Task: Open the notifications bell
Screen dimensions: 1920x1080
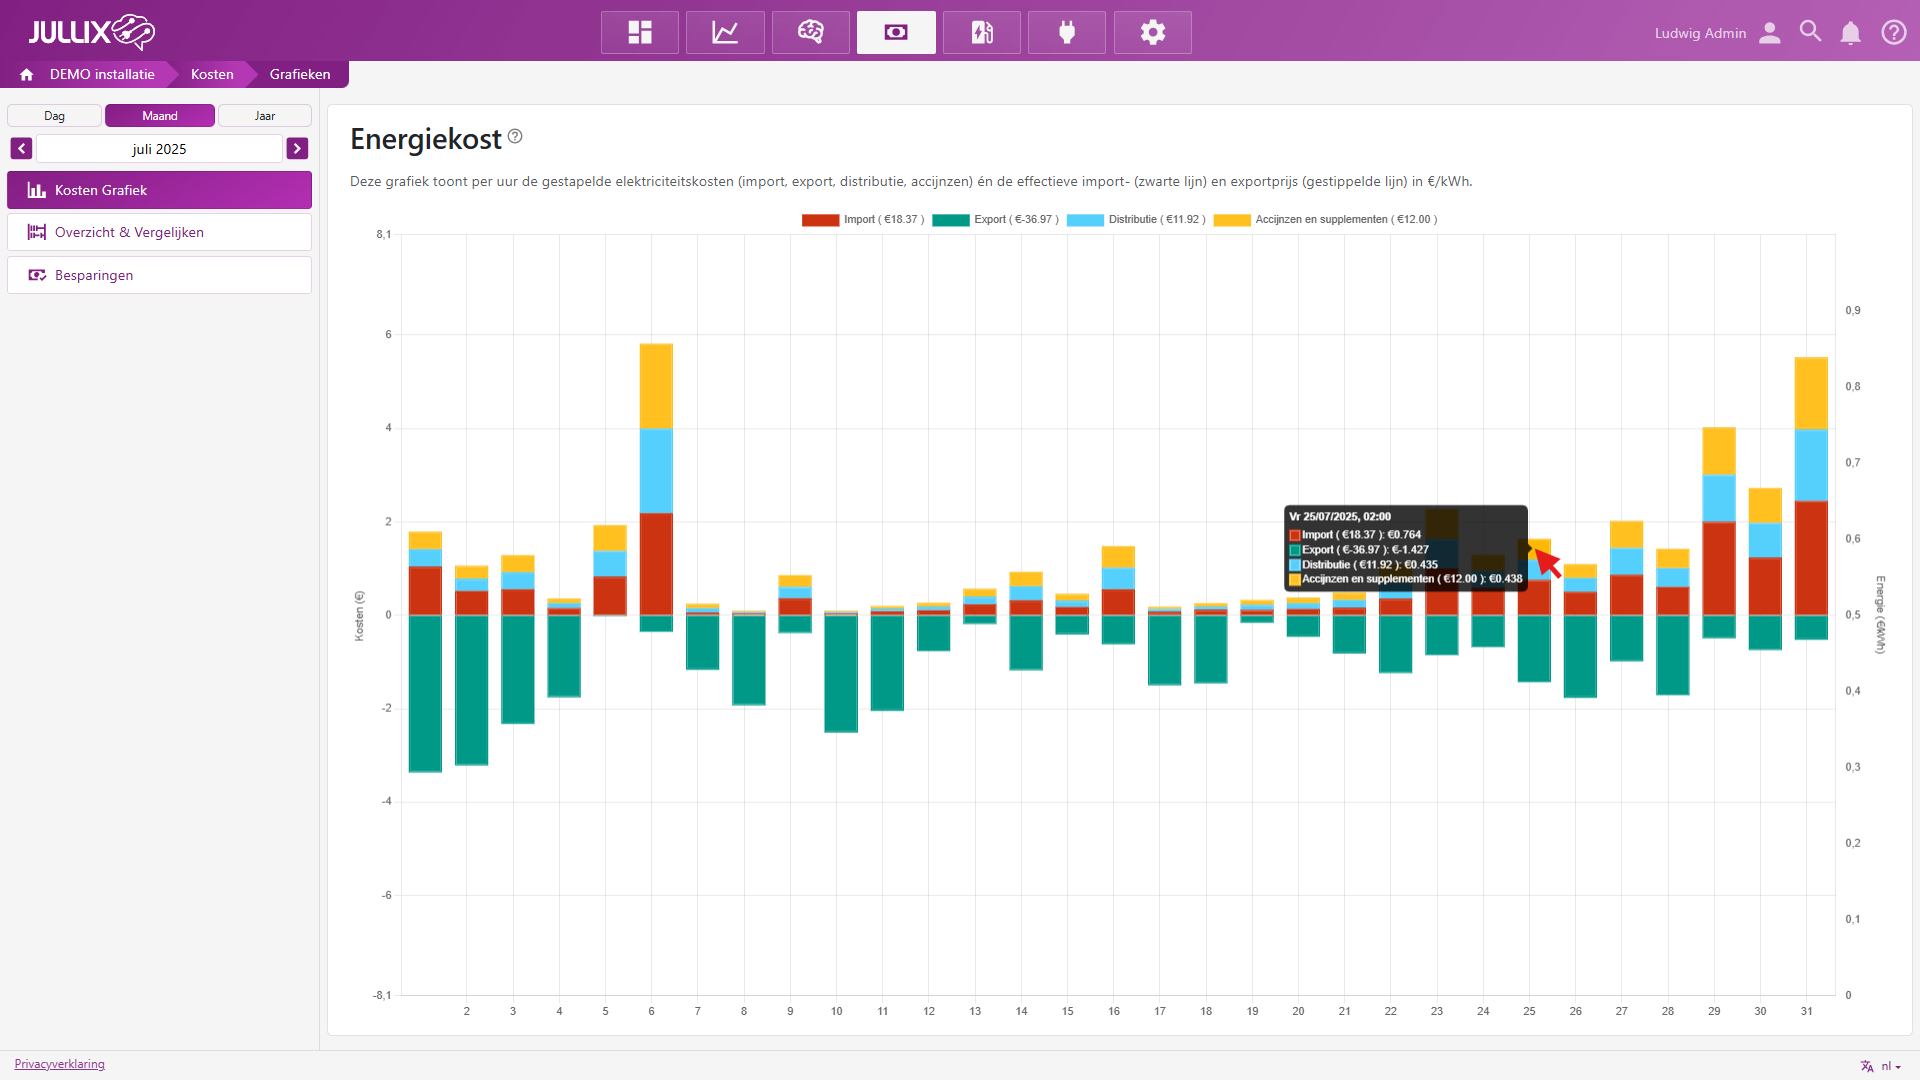Action: 1851,33
